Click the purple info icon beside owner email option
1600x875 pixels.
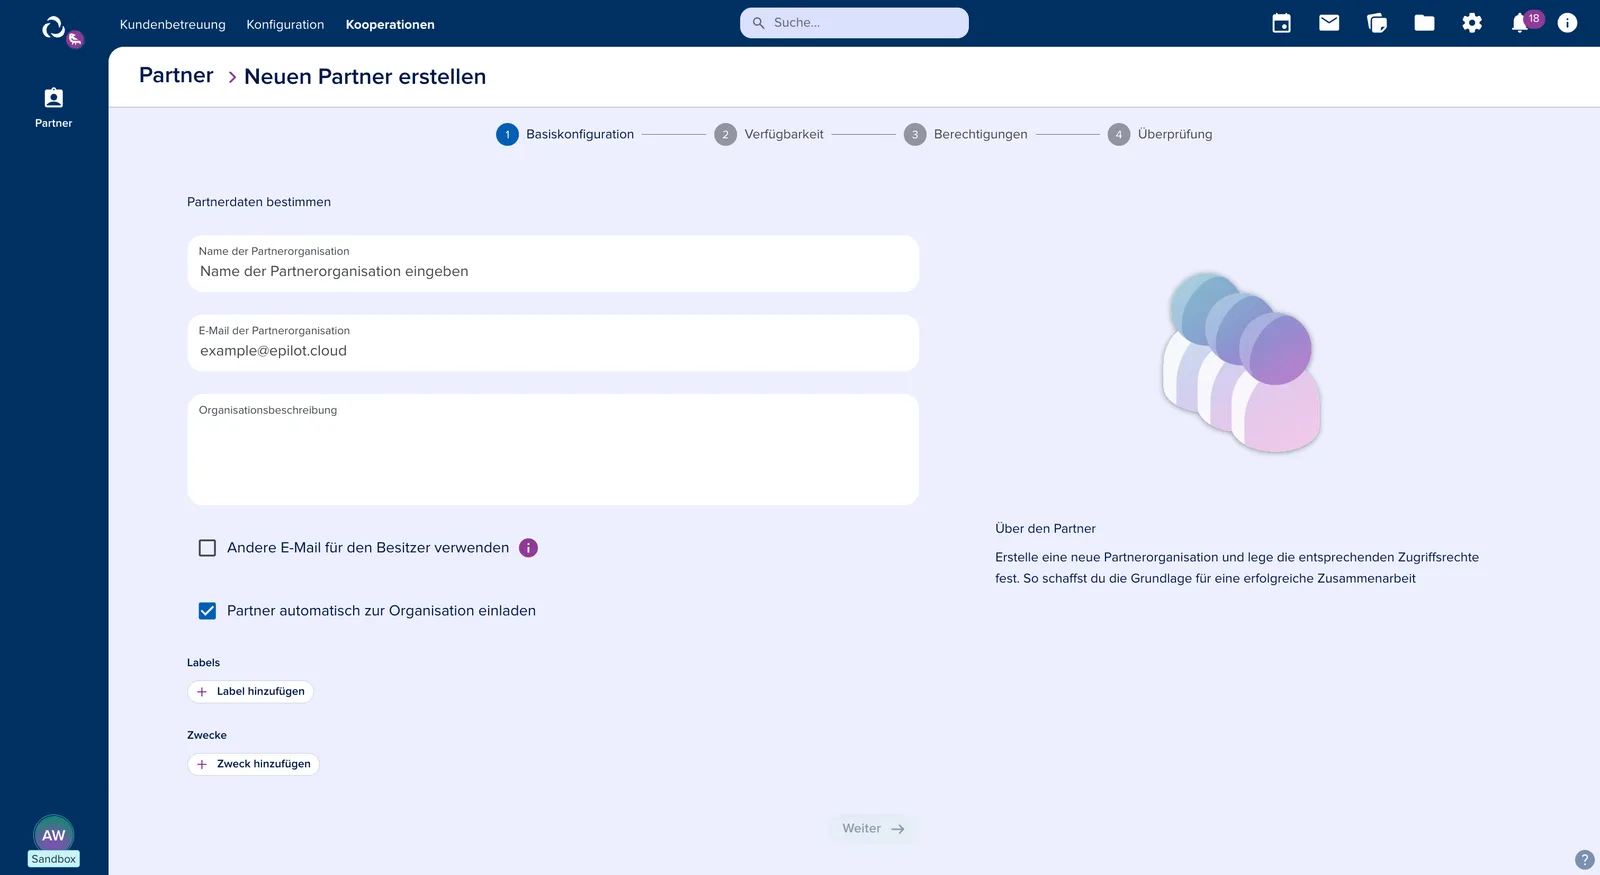[x=528, y=548]
